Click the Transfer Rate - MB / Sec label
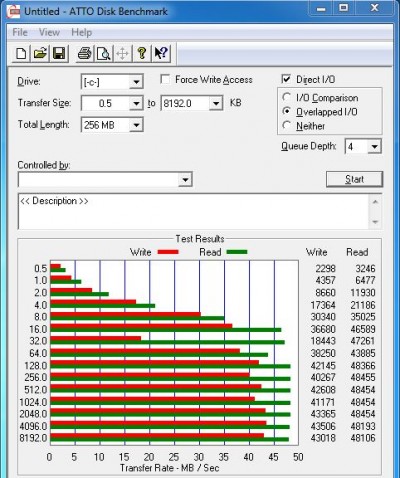 [x=169, y=468]
